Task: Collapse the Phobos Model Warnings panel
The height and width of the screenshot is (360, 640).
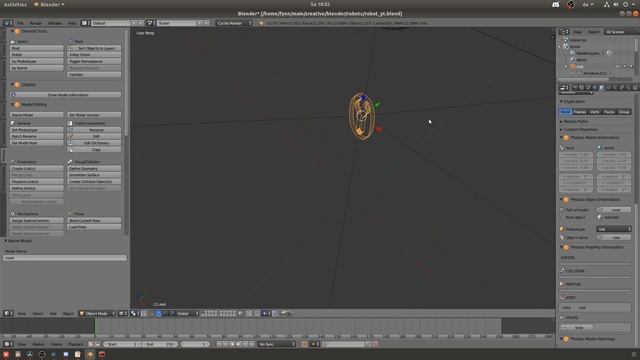Action: [561, 339]
